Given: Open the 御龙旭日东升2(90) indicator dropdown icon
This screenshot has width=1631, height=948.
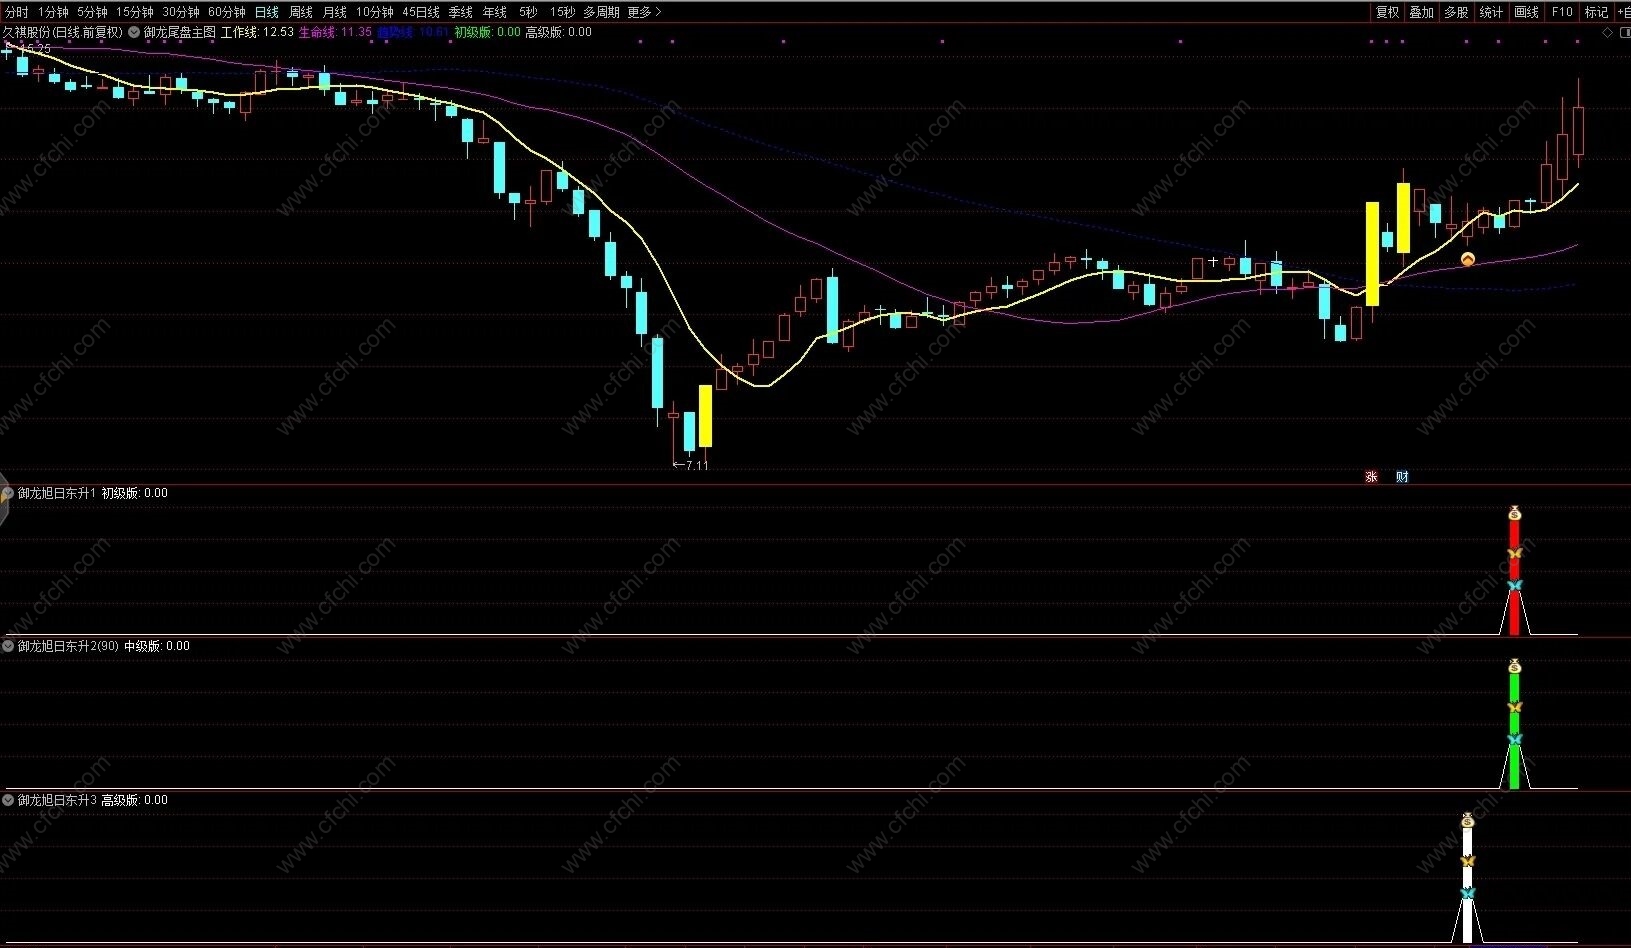Looking at the screenshot, I should point(8,646).
